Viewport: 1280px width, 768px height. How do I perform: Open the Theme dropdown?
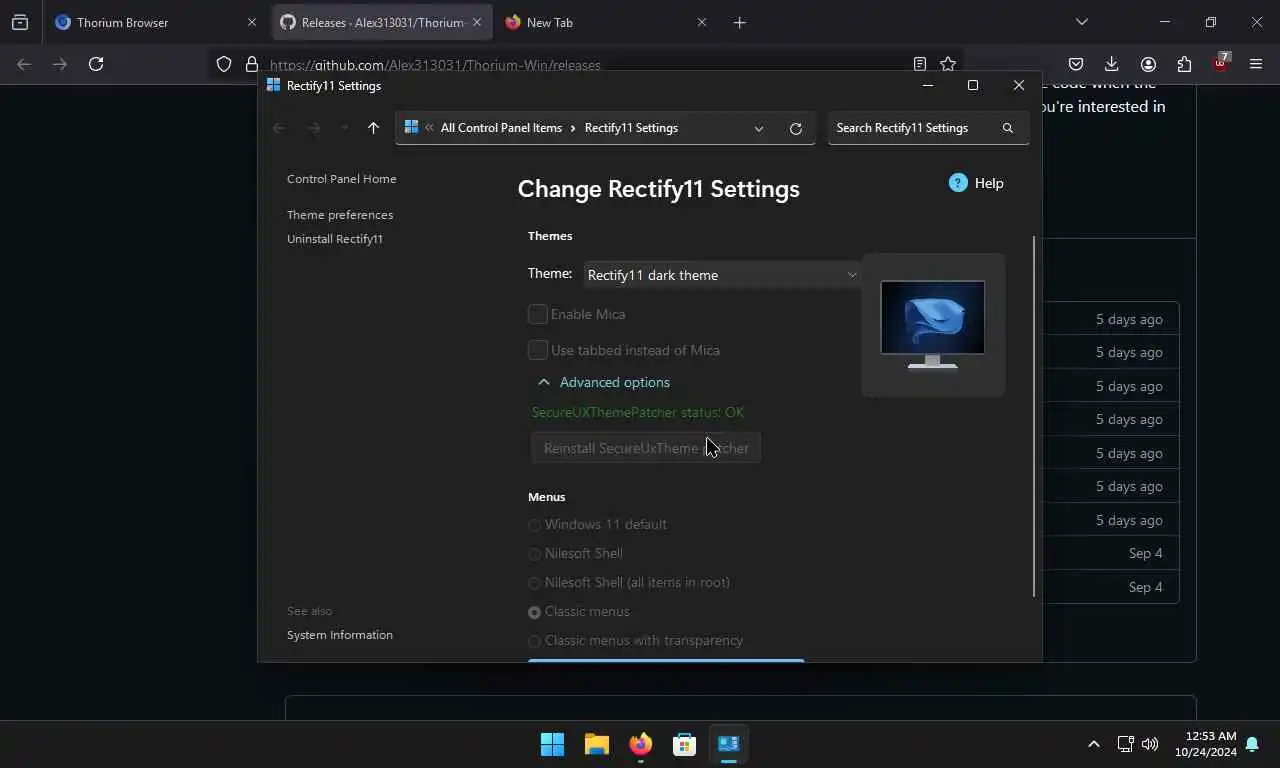click(722, 275)
